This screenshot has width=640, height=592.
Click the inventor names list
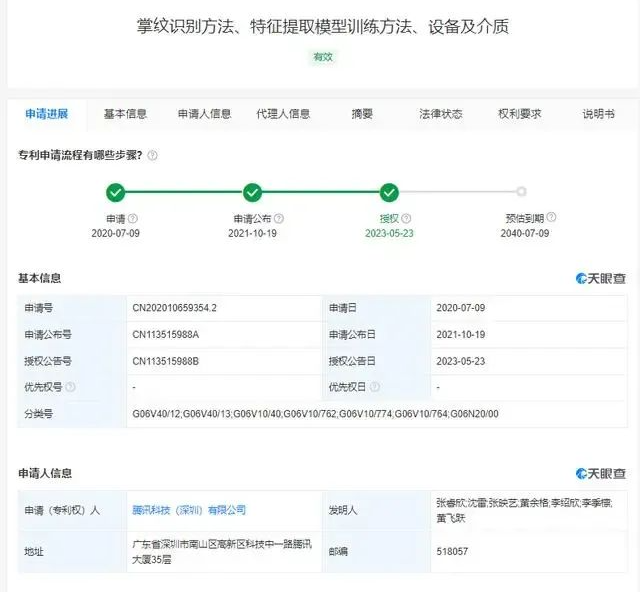tap(524, 510)
